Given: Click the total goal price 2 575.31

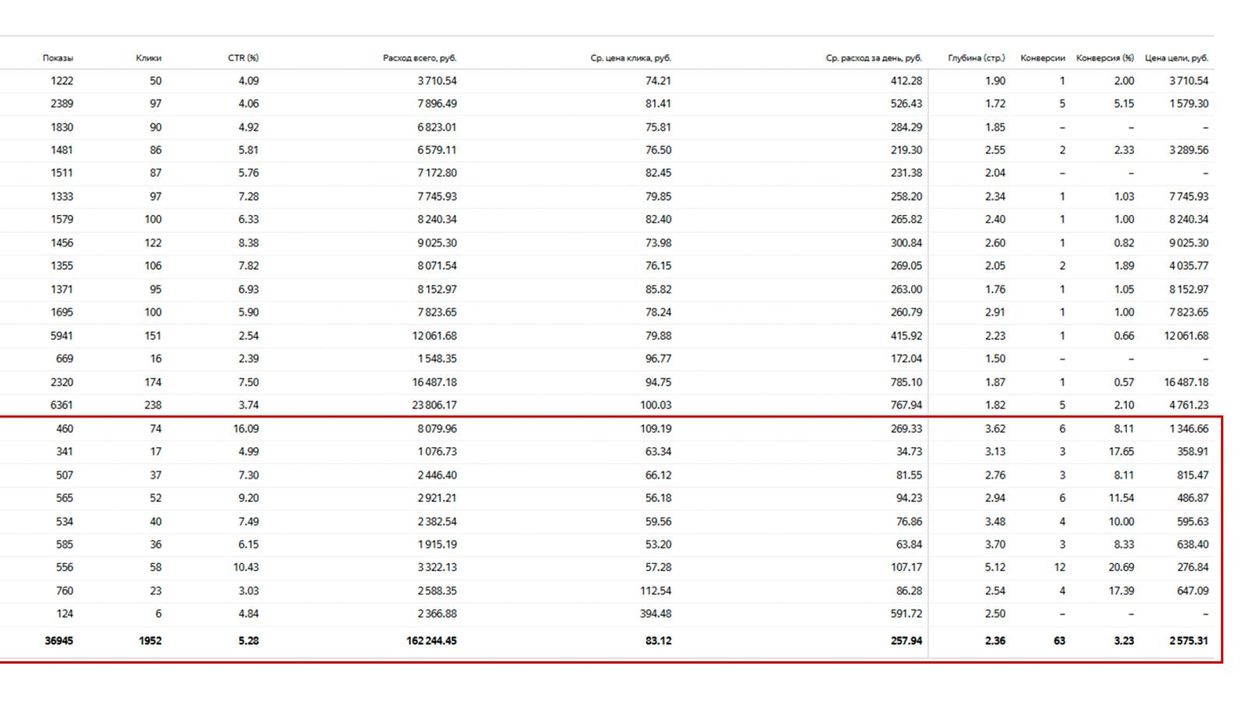Looking at the screenshot, I should point(1188,641).
